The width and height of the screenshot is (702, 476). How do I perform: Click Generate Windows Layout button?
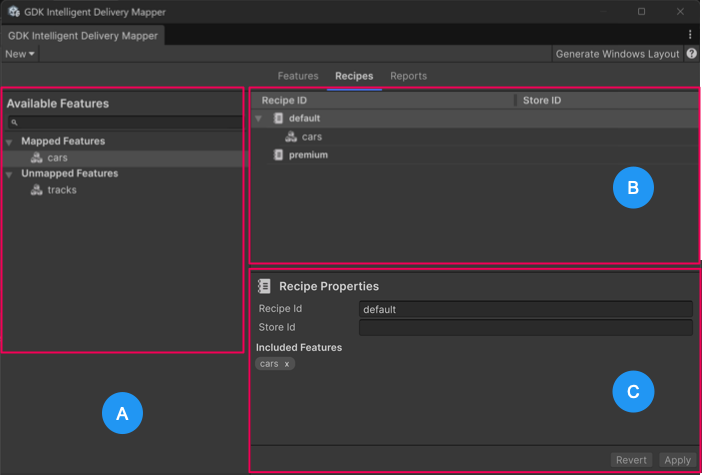(617, 54)
